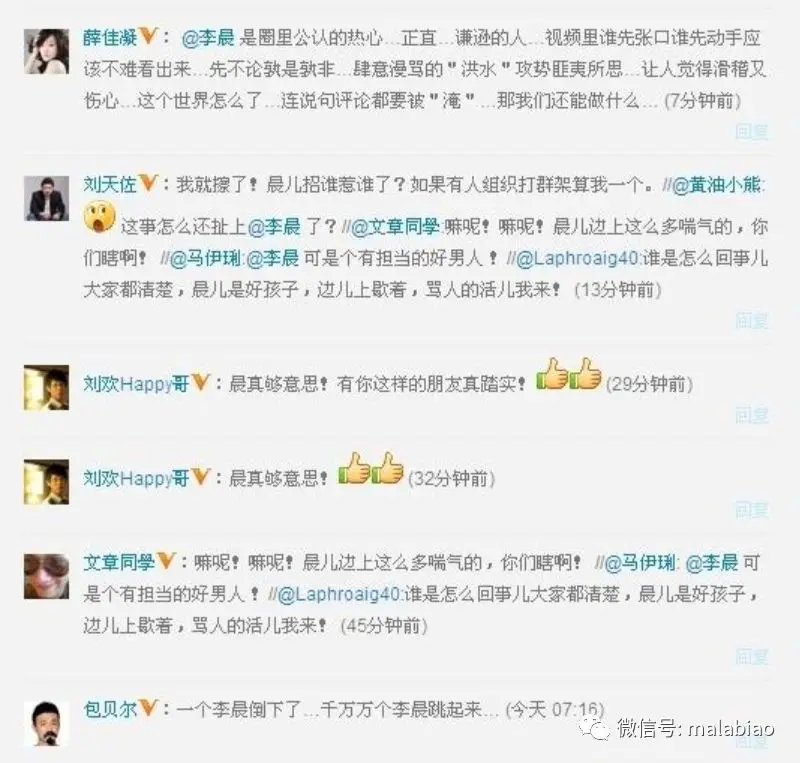Open the @李晨 mention in 薛佳凝's comment

click(208, 38)
